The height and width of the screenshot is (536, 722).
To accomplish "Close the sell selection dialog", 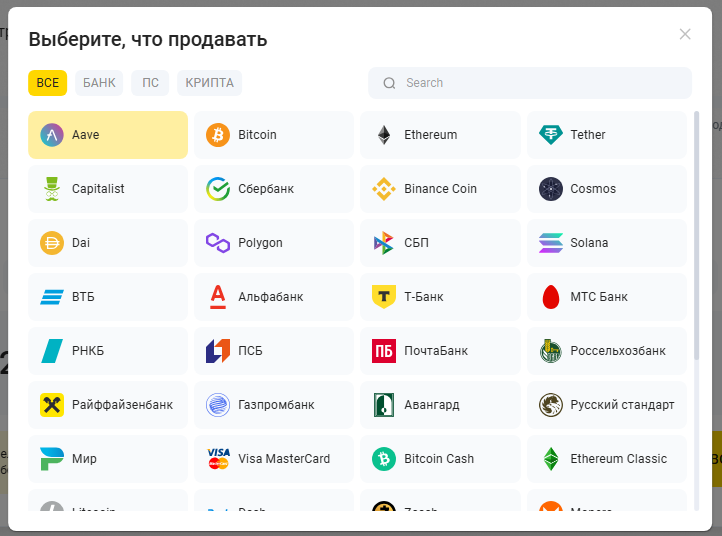I will click(685, 34).
